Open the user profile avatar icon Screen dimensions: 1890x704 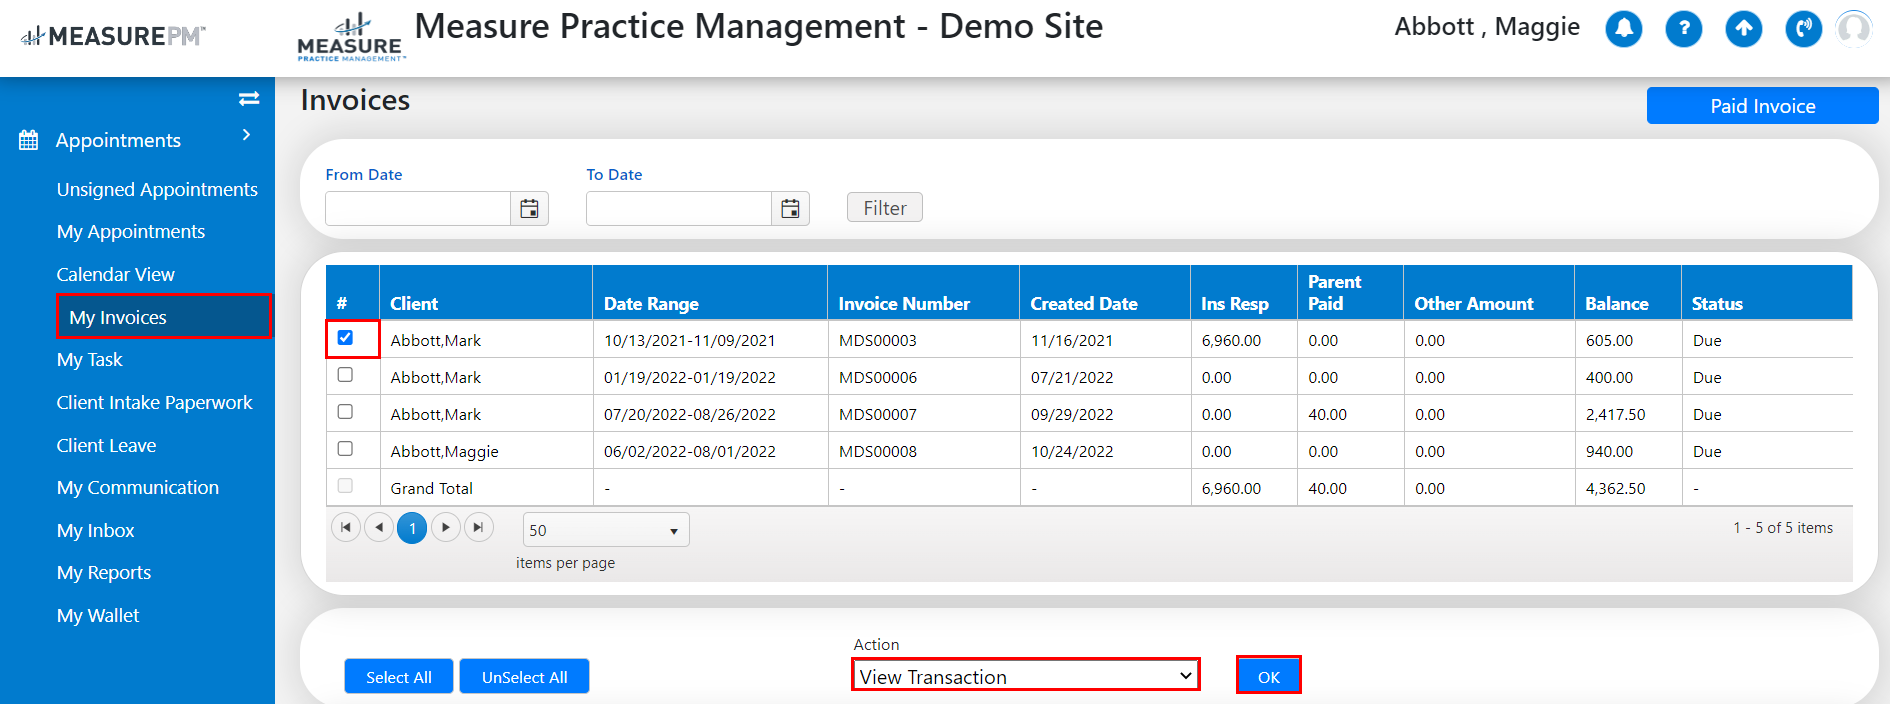[1854, 28]
